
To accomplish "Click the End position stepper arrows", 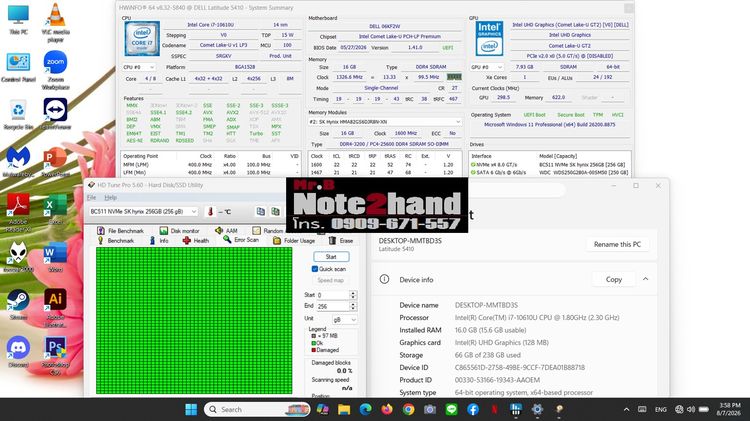I will click(353, 306).
